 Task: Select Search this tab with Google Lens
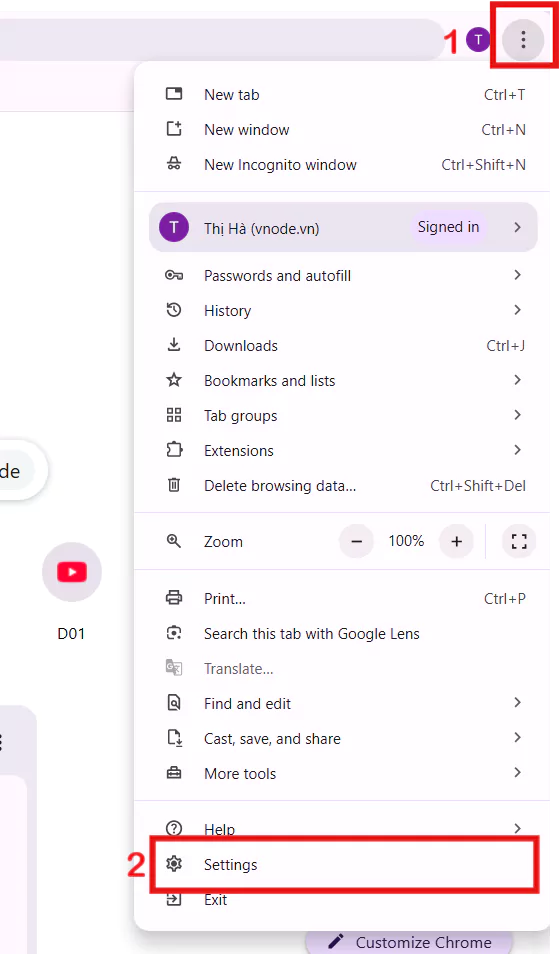click(x=343, y=633)
